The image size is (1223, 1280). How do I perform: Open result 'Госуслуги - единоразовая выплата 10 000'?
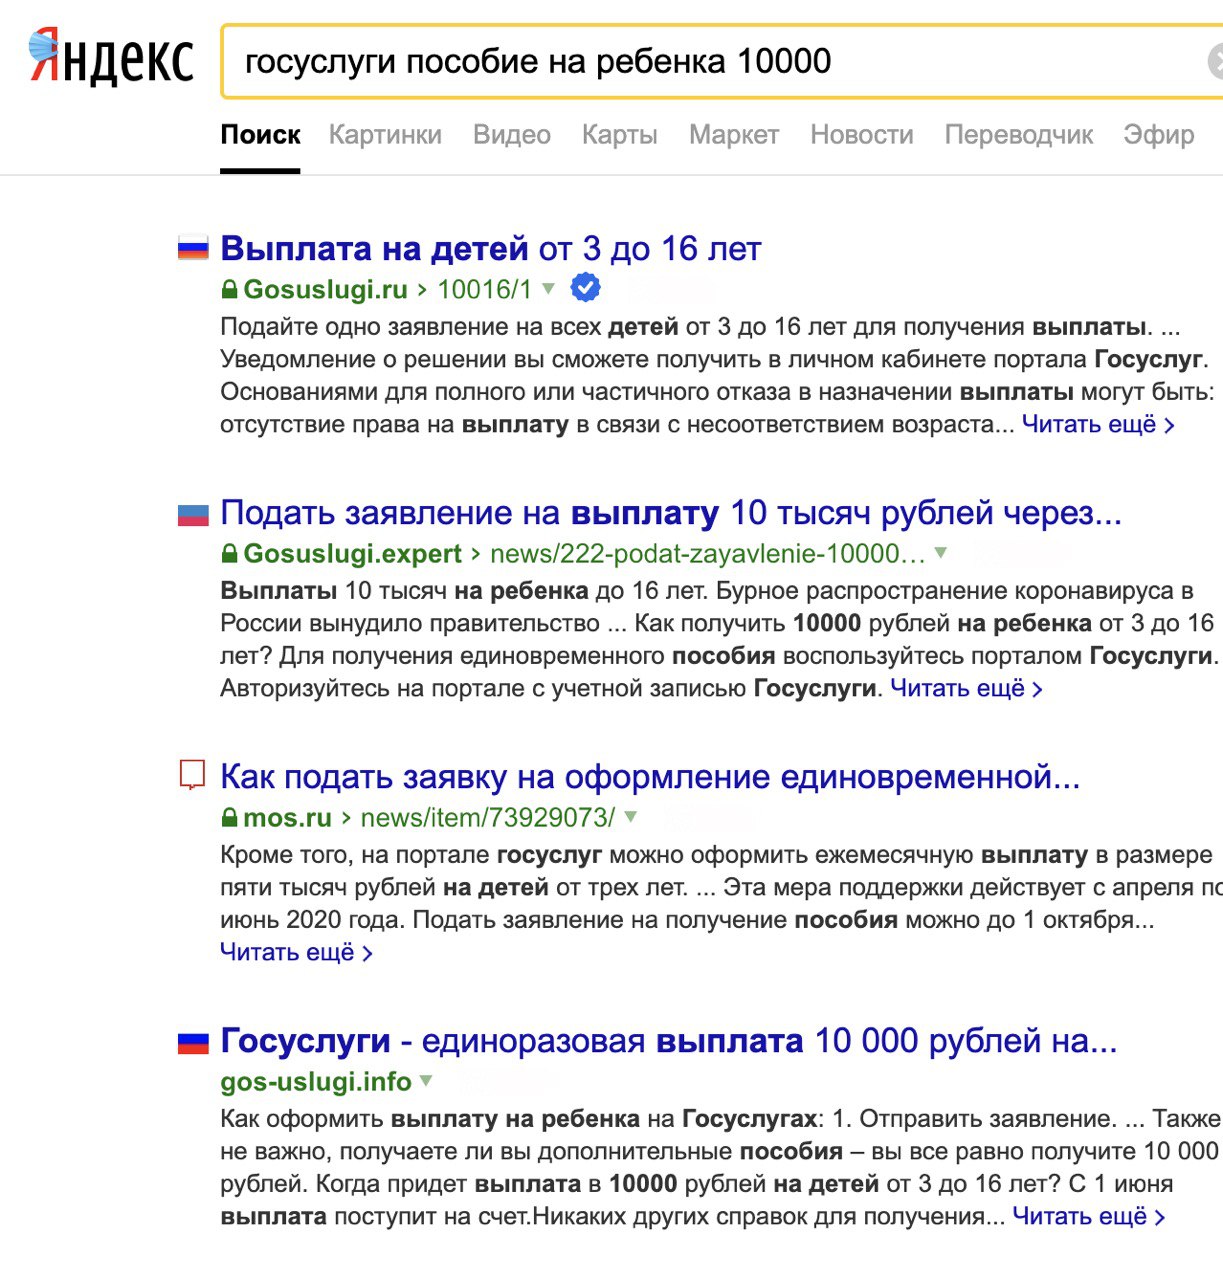point(669,1041)
